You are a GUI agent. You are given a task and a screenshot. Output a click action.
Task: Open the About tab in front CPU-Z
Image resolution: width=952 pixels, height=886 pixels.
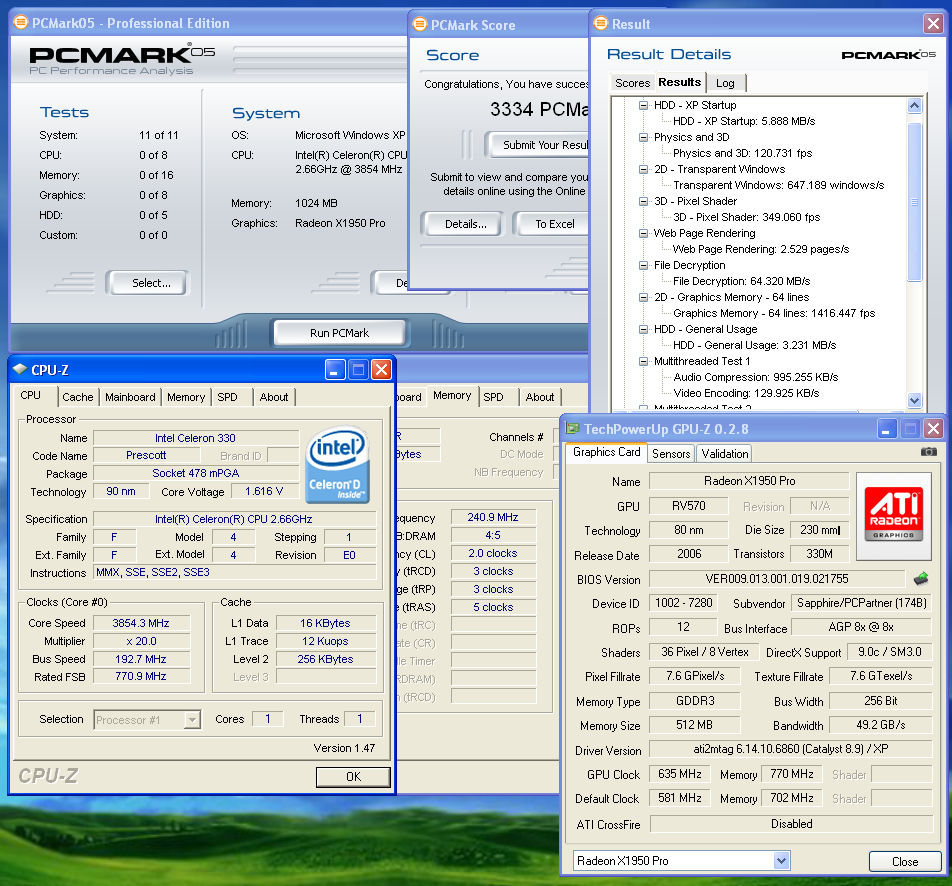pyautogui.click(x=274, y=397)
